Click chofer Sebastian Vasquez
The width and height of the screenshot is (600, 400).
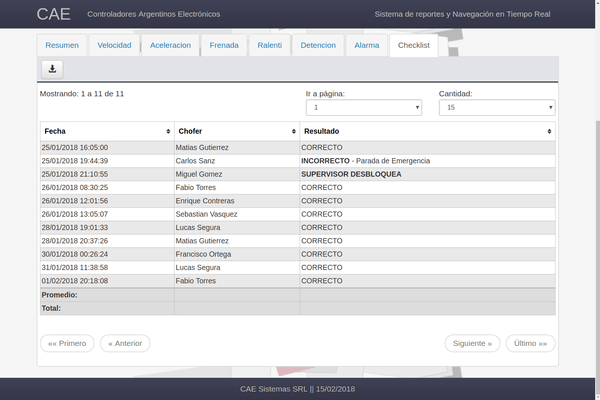206,214
